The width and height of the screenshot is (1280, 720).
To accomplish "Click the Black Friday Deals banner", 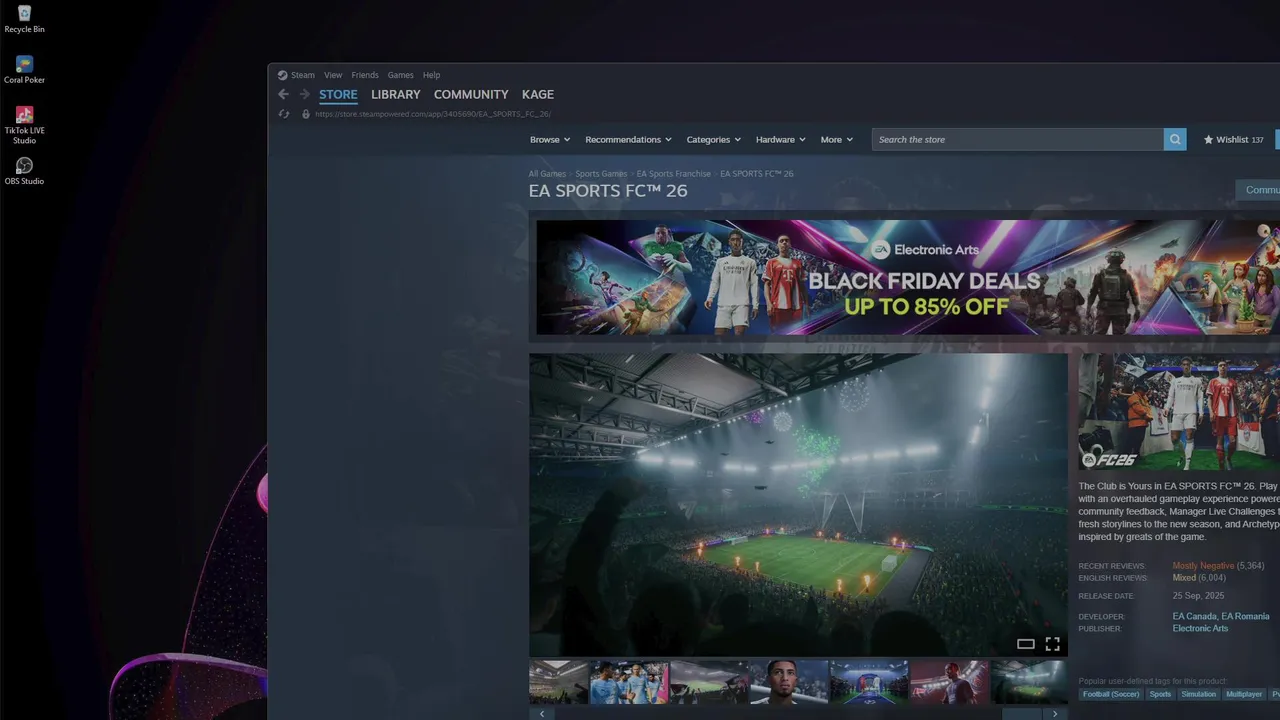I will tap(908, 277).
